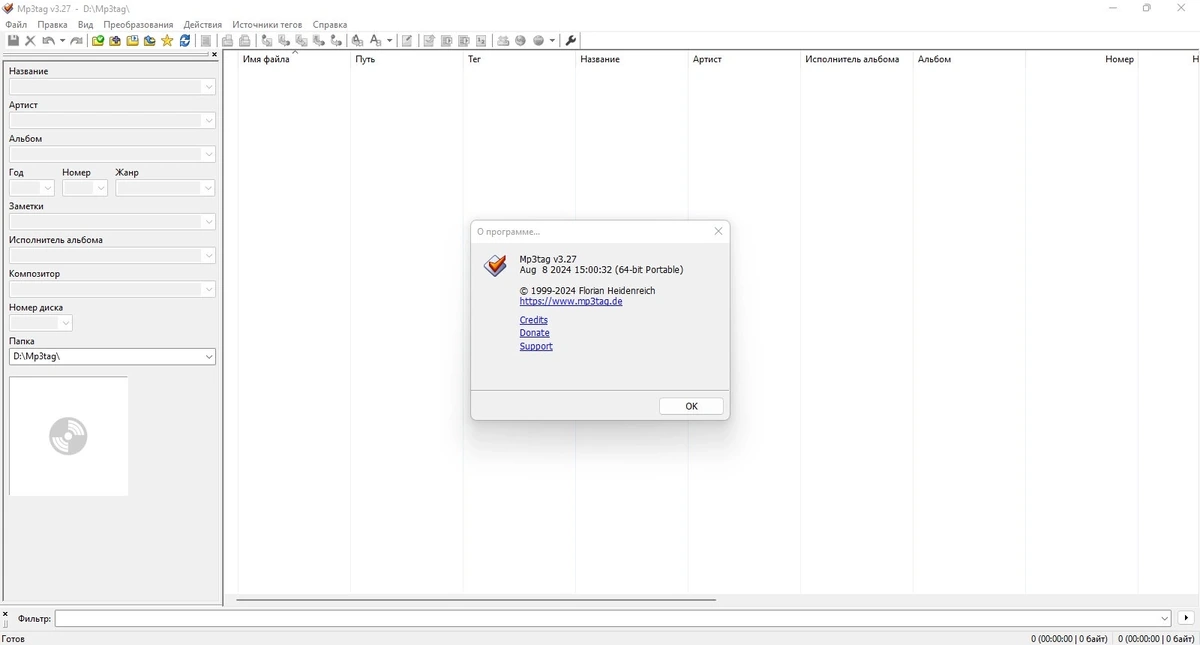This screenshot has height=645, width=1200.
Task: Expand the Жанр dropdown
Action: (208, 188)
